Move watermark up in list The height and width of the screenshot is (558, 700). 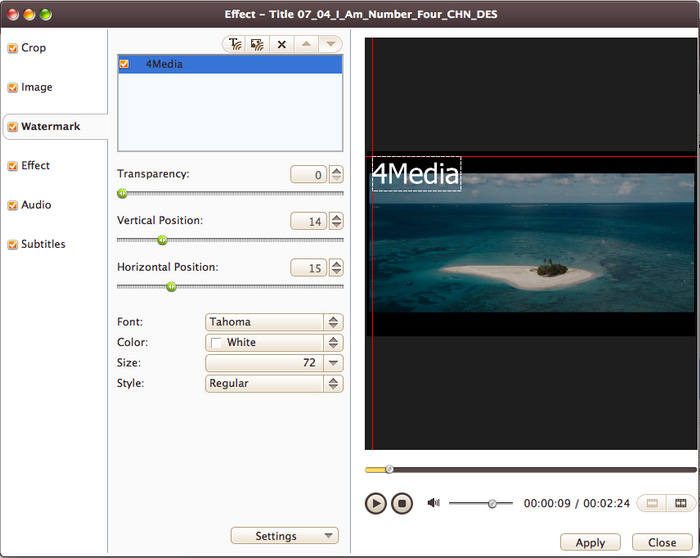307,45
